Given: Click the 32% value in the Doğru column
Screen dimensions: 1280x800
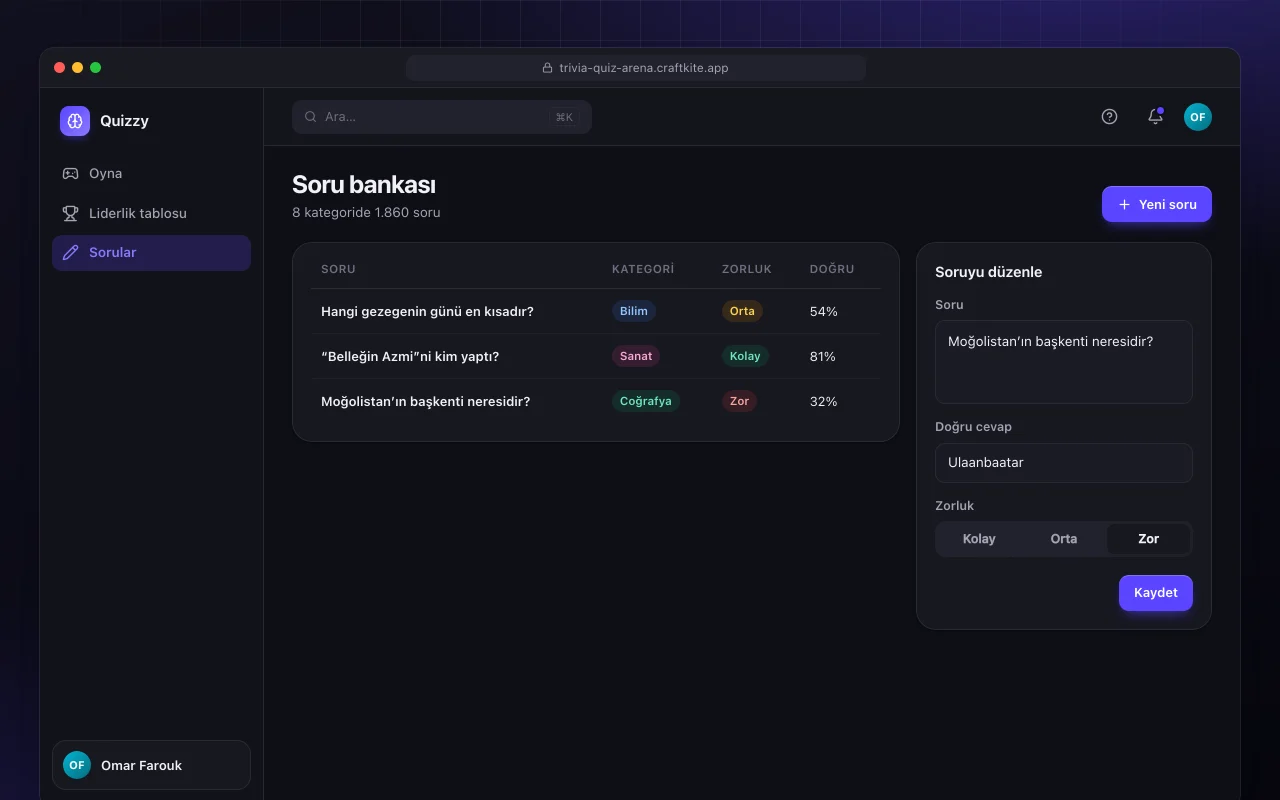Looking at the screenshot, I should tap(823, 401).
